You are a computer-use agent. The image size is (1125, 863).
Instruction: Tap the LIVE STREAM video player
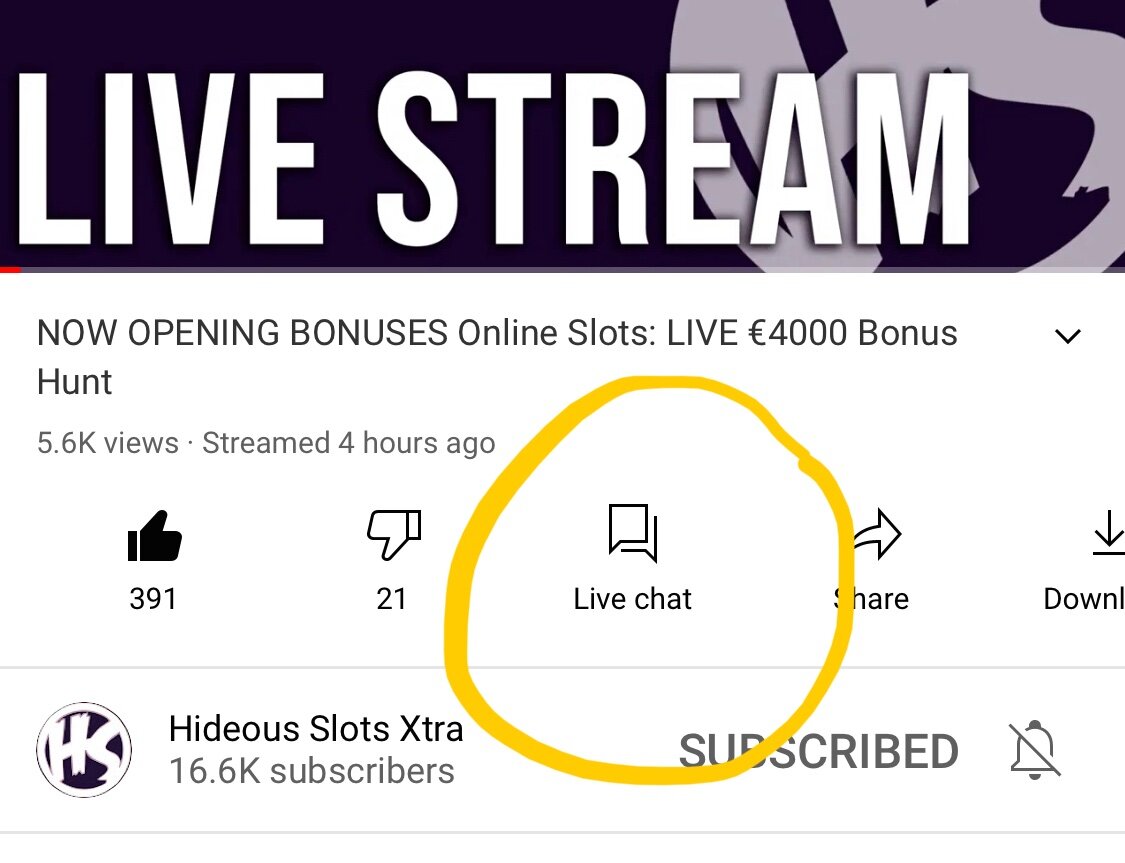tap(562, 133)
